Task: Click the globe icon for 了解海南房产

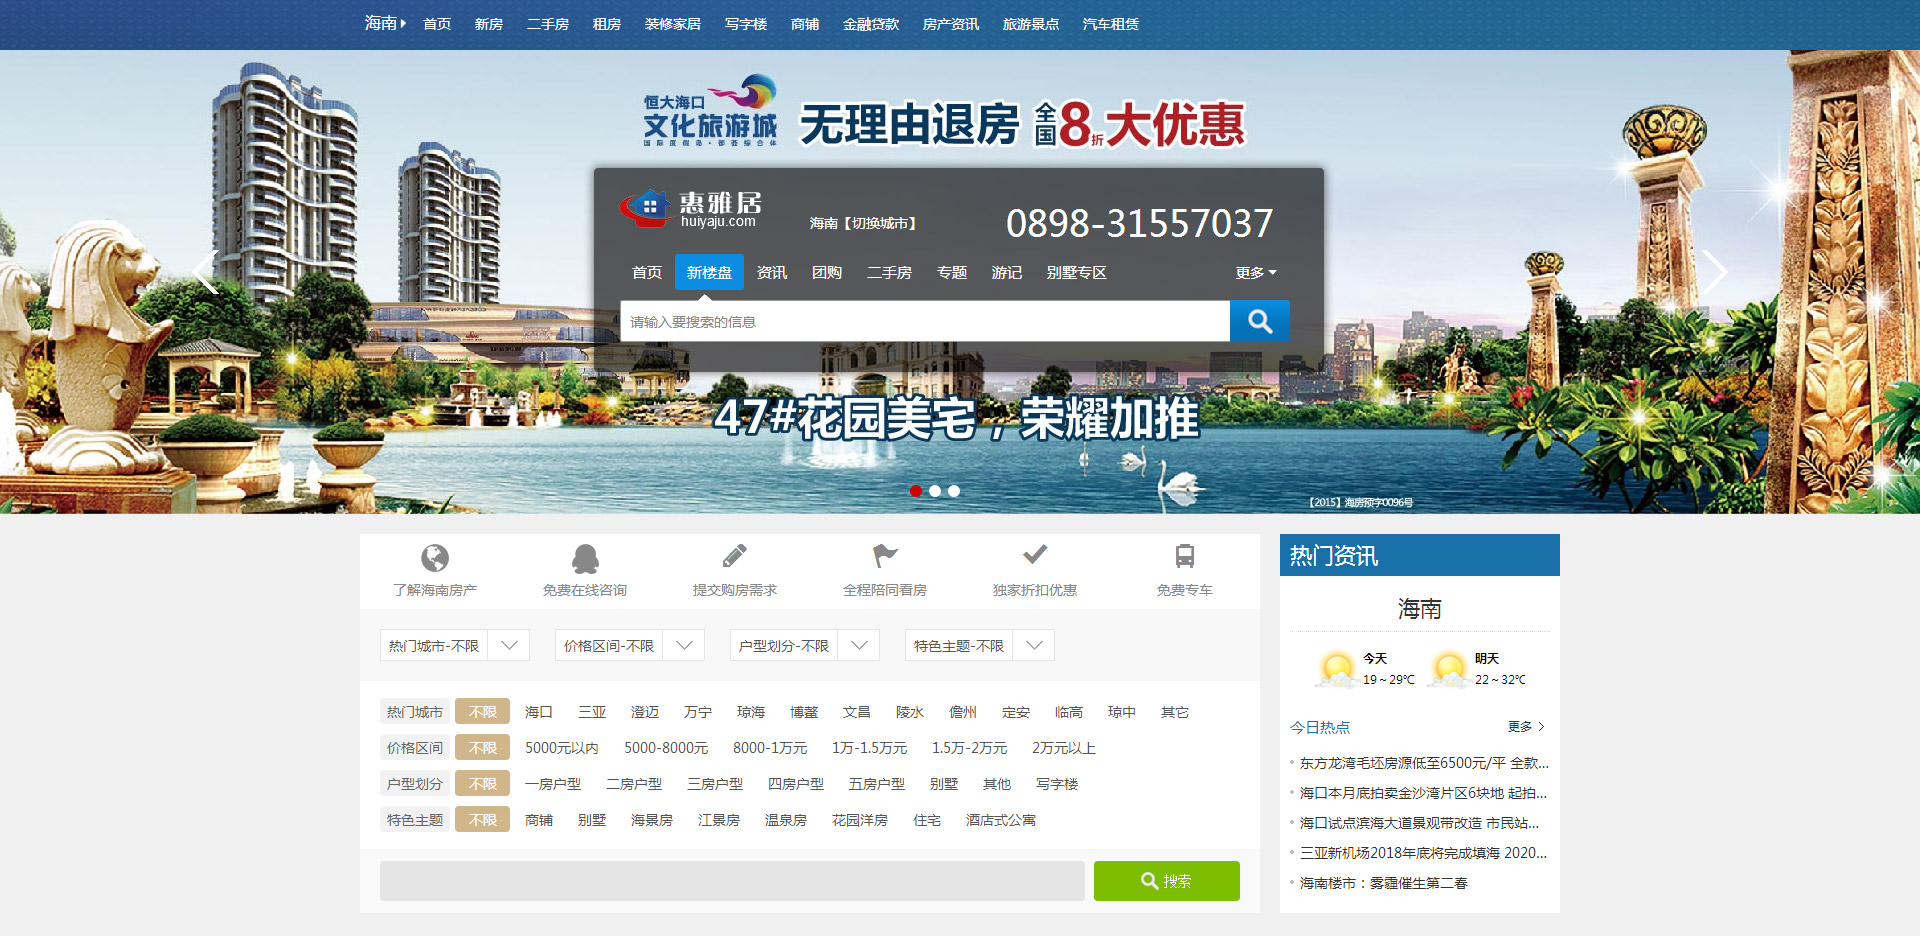Action: (x=435, y=557)
